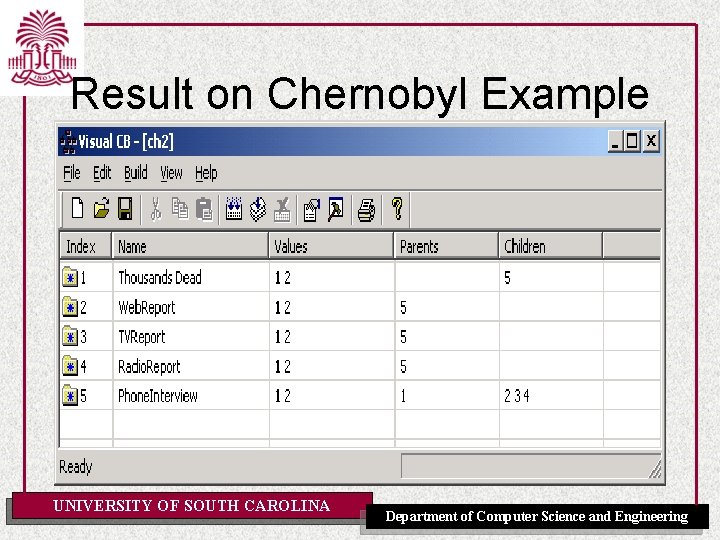Click the hammer build toolbar icon
The height and width of the screenshot is (540, 720).
pos(336,209)
